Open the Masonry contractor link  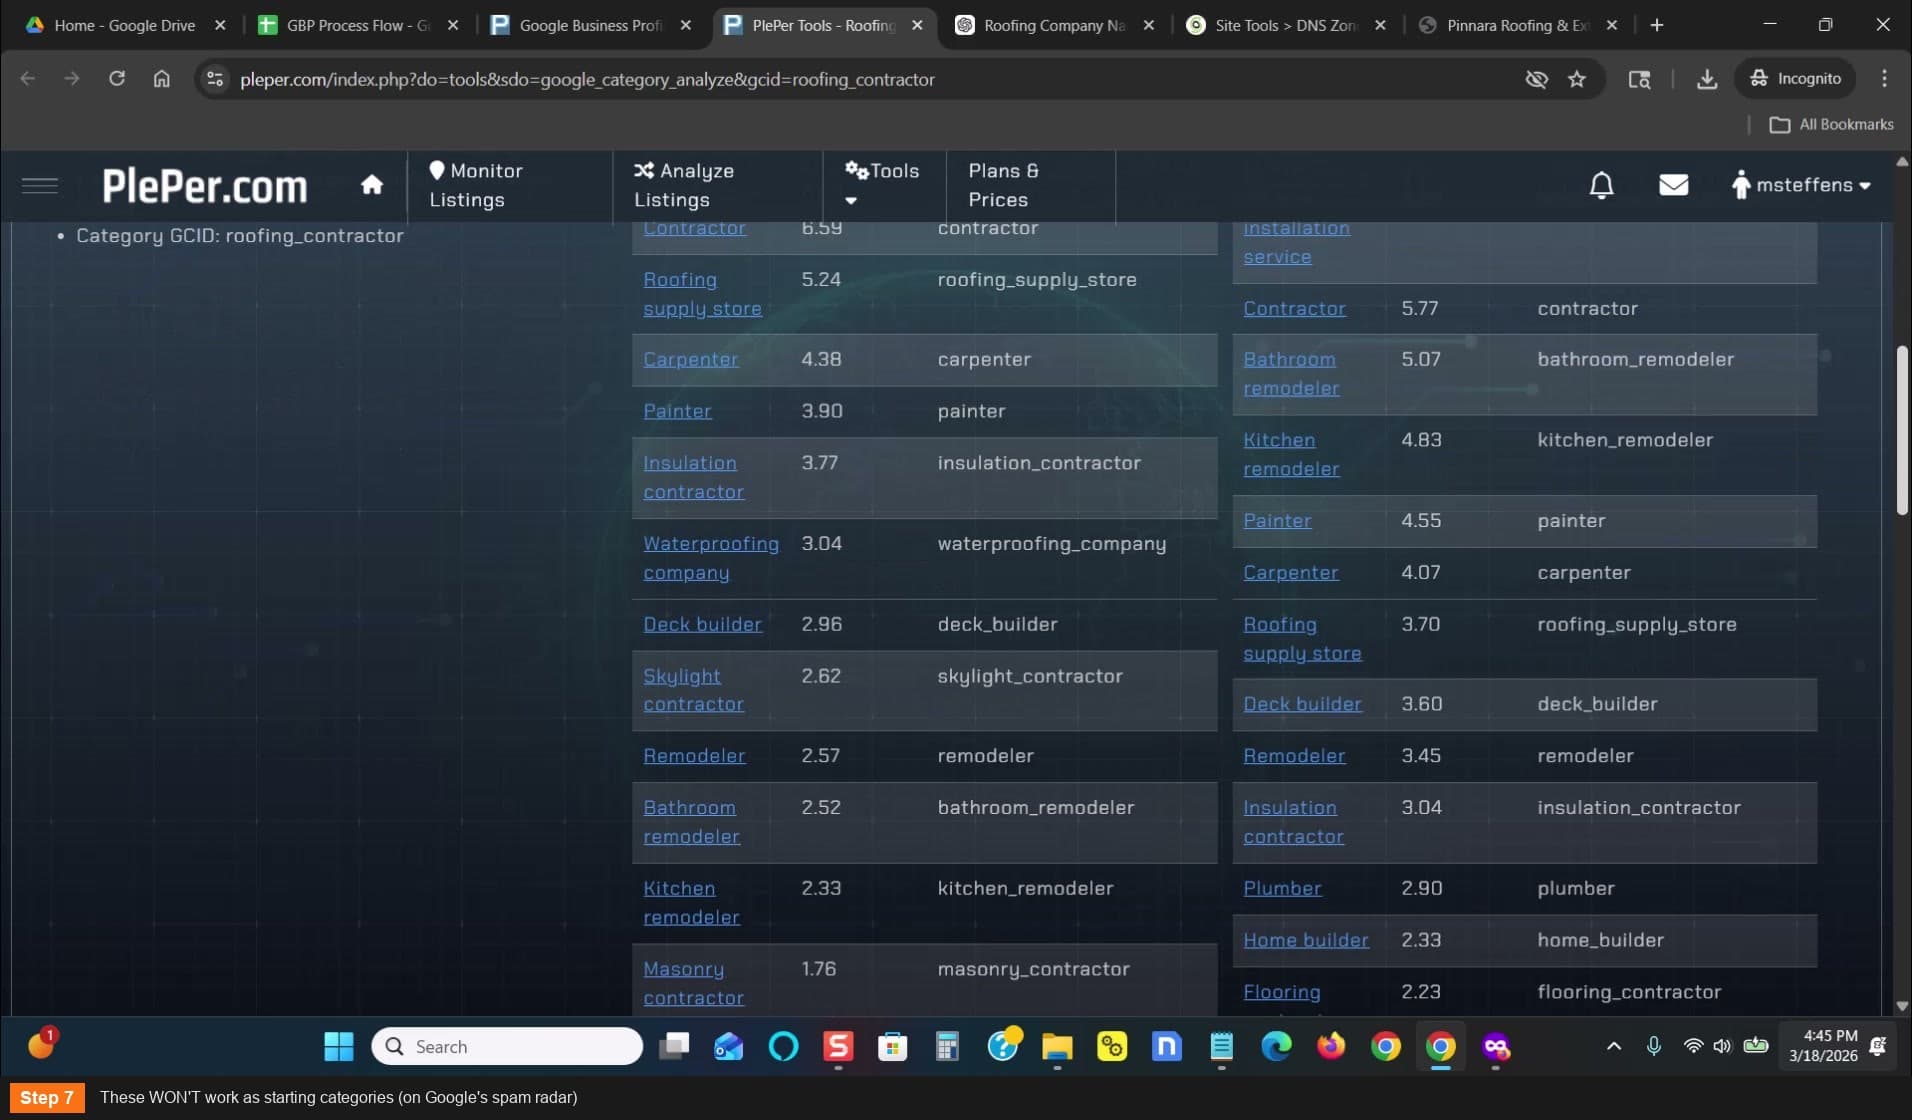[693, 983]
